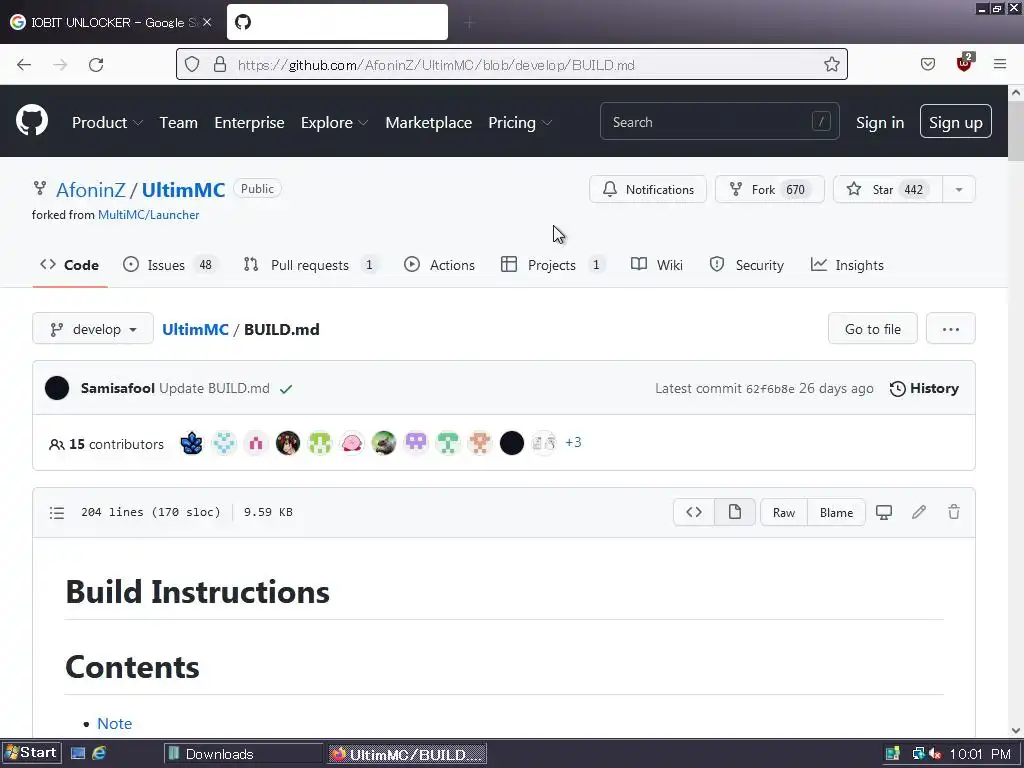Click the Go to file button
The height and width of the screenshot is (768, 1024).
coord(872,328)
